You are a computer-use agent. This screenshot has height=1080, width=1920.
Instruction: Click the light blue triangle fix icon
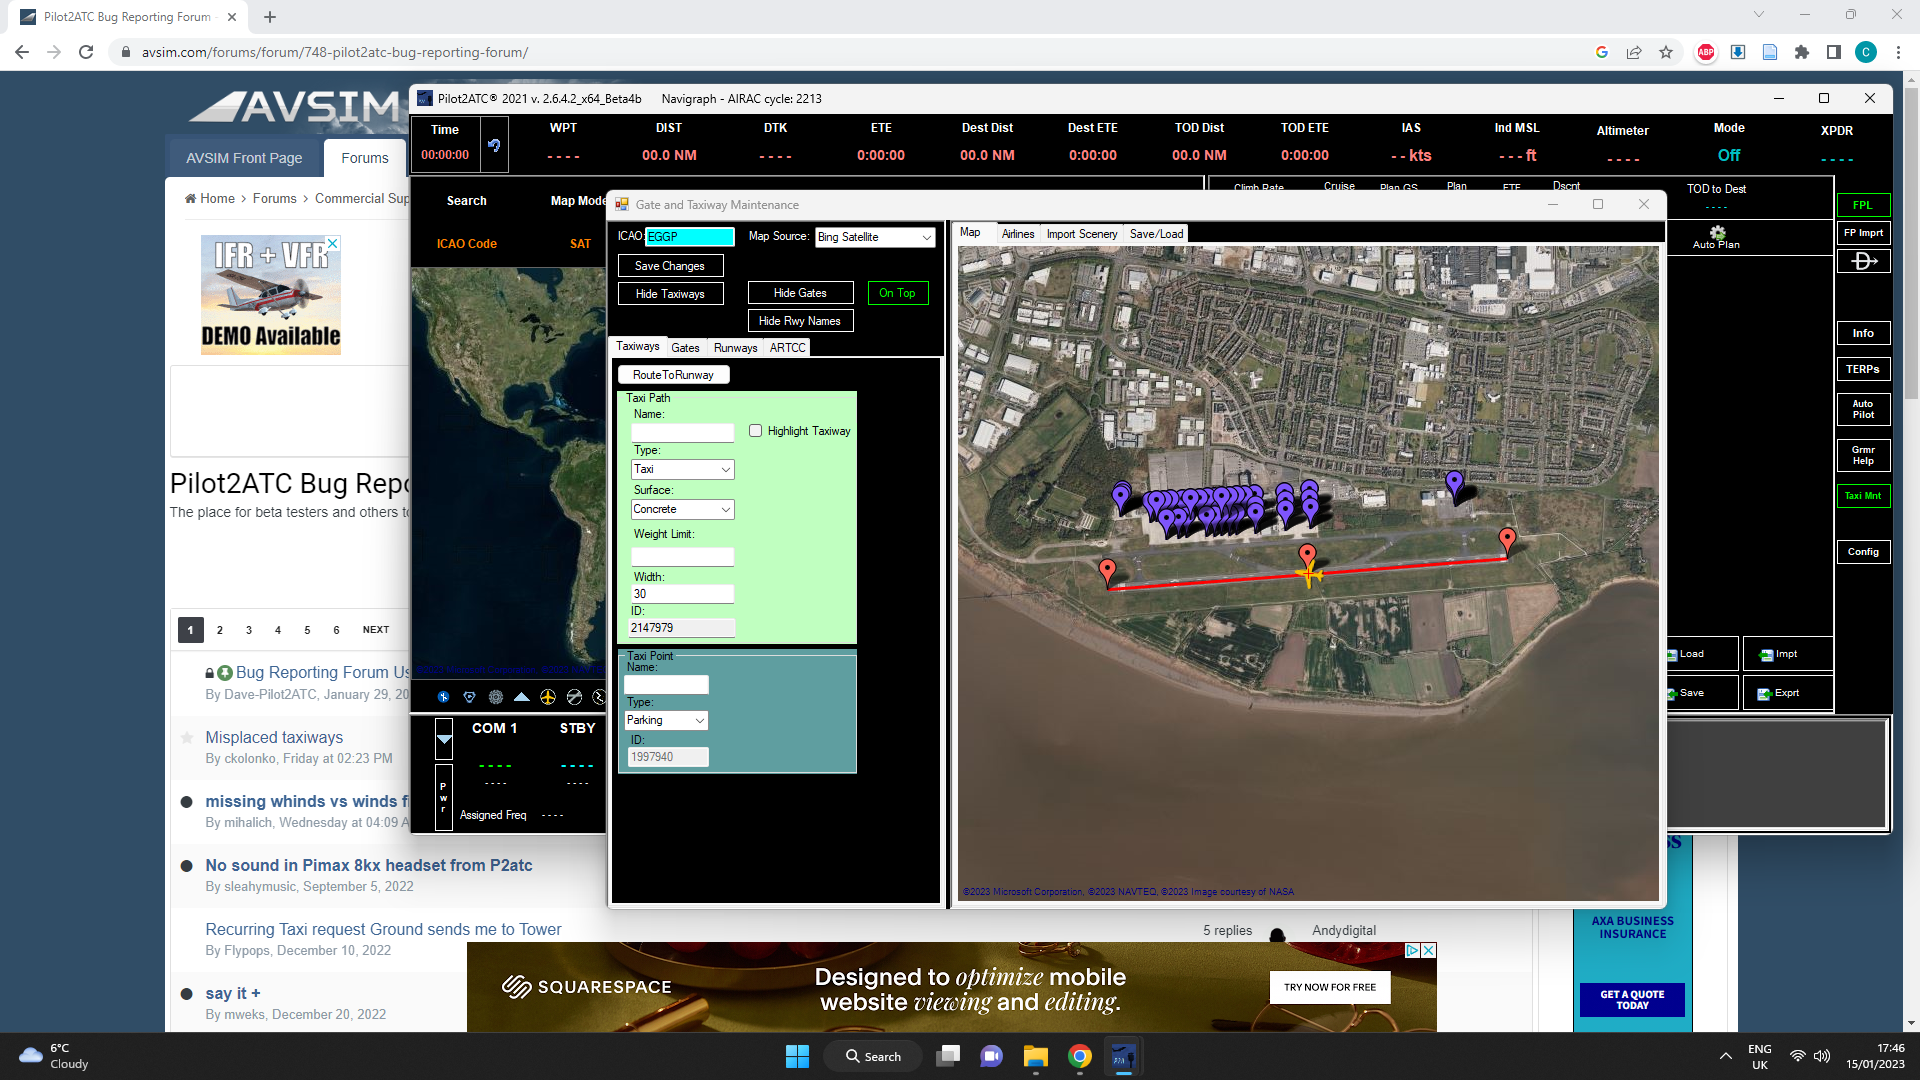[521, 697]
